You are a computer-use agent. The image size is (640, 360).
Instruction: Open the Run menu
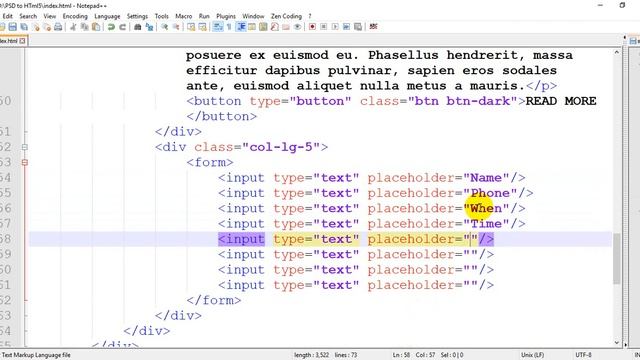[x=204, y=16]
